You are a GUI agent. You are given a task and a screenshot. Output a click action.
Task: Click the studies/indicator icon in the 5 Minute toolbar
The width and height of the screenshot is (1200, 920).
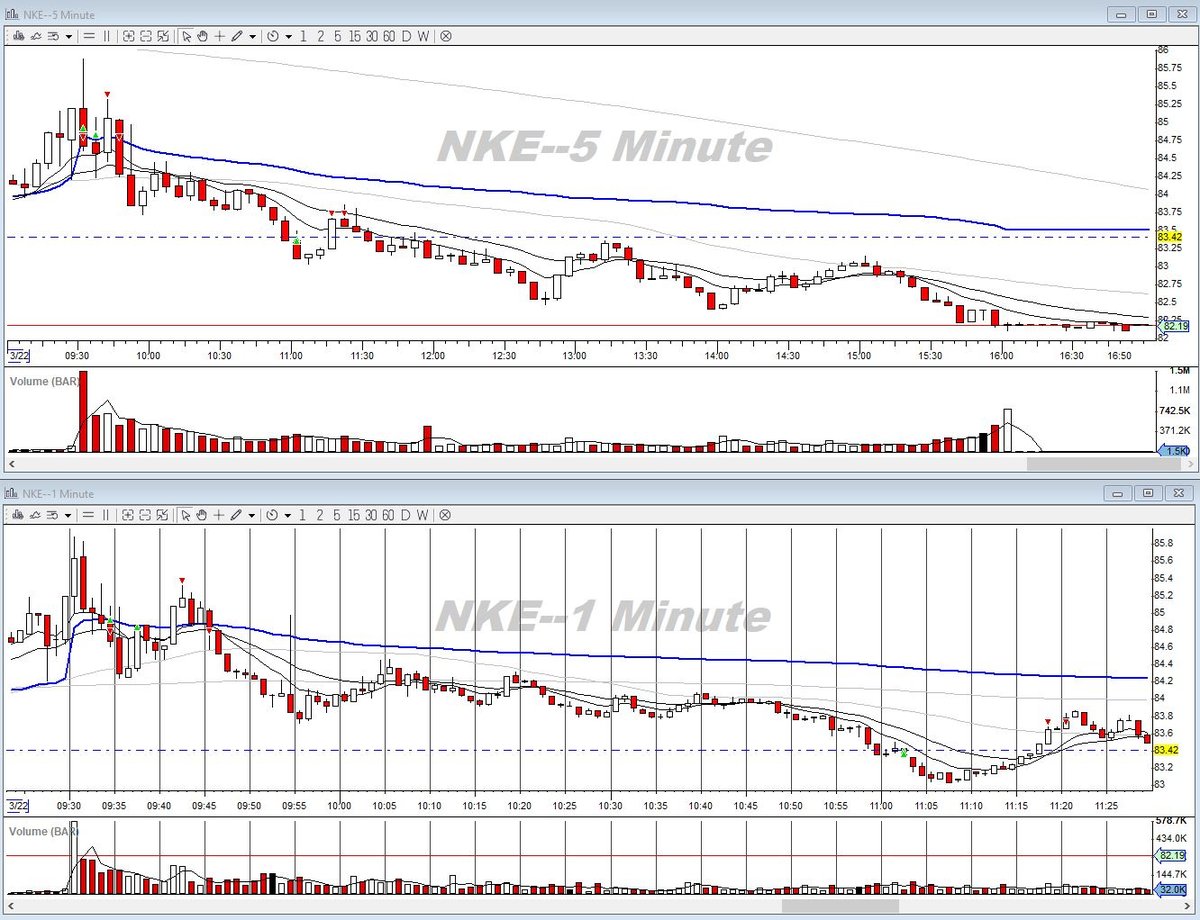(35, 36)
